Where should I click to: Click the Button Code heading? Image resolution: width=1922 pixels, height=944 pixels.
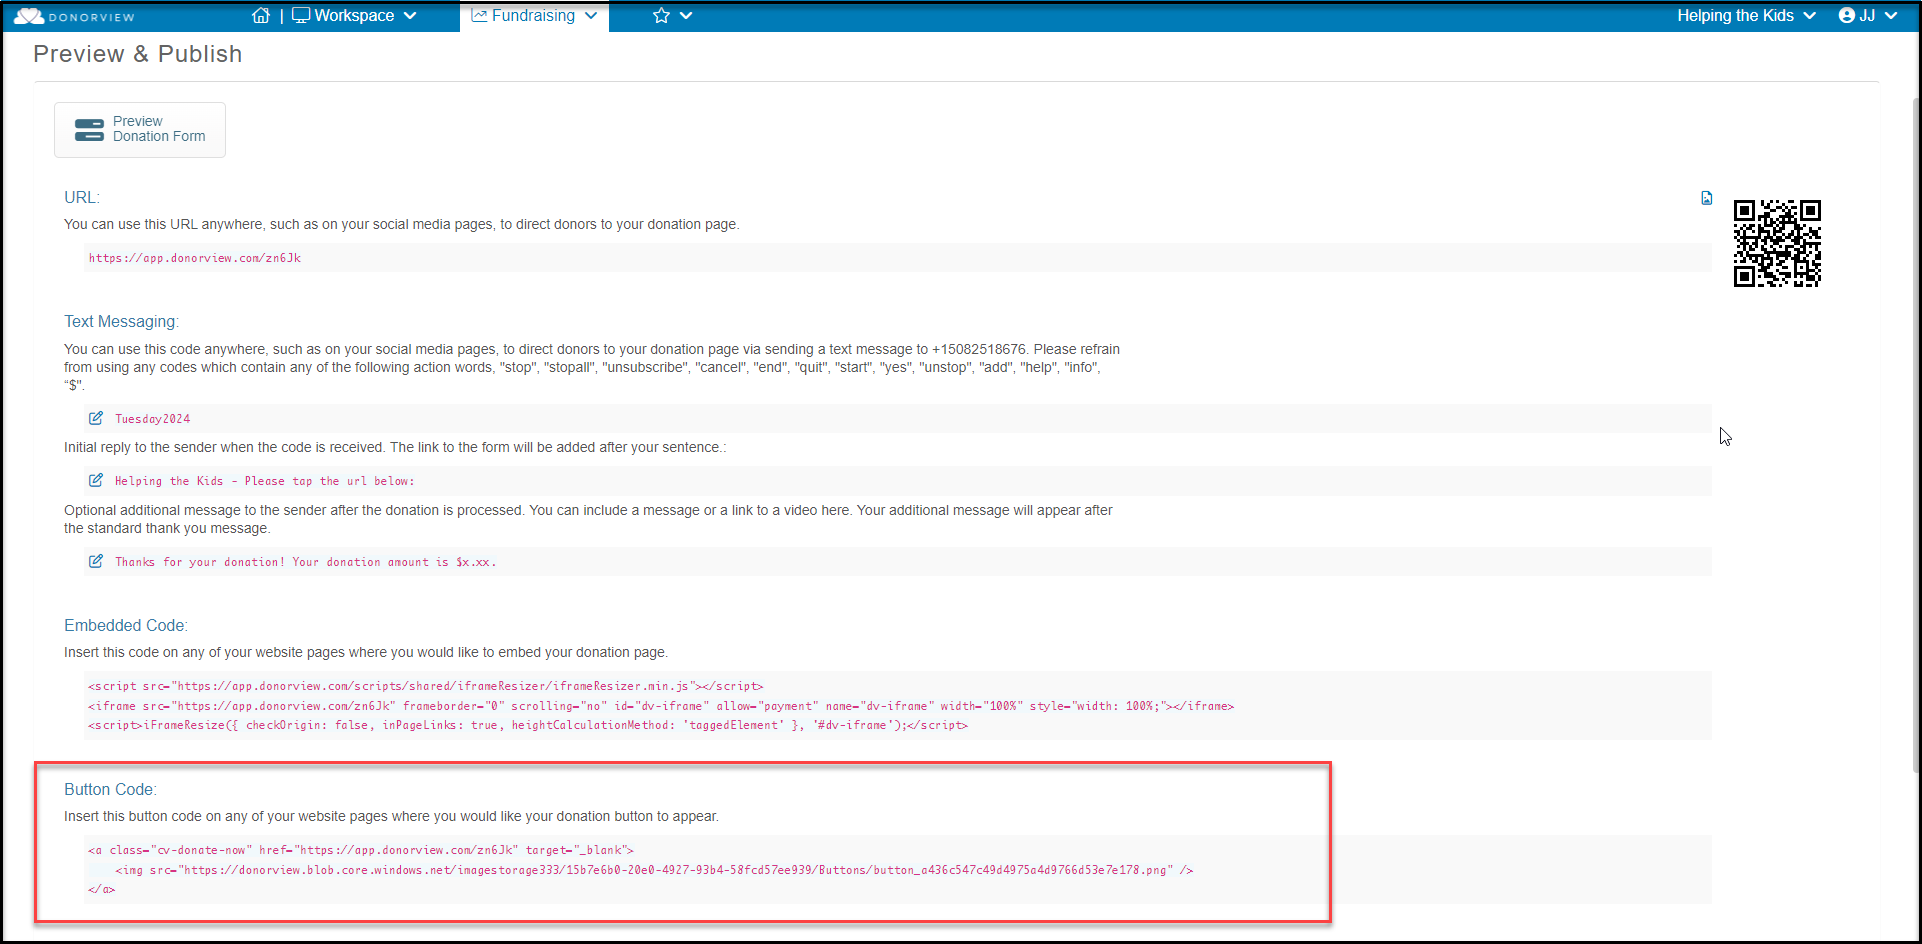[110, 789]
